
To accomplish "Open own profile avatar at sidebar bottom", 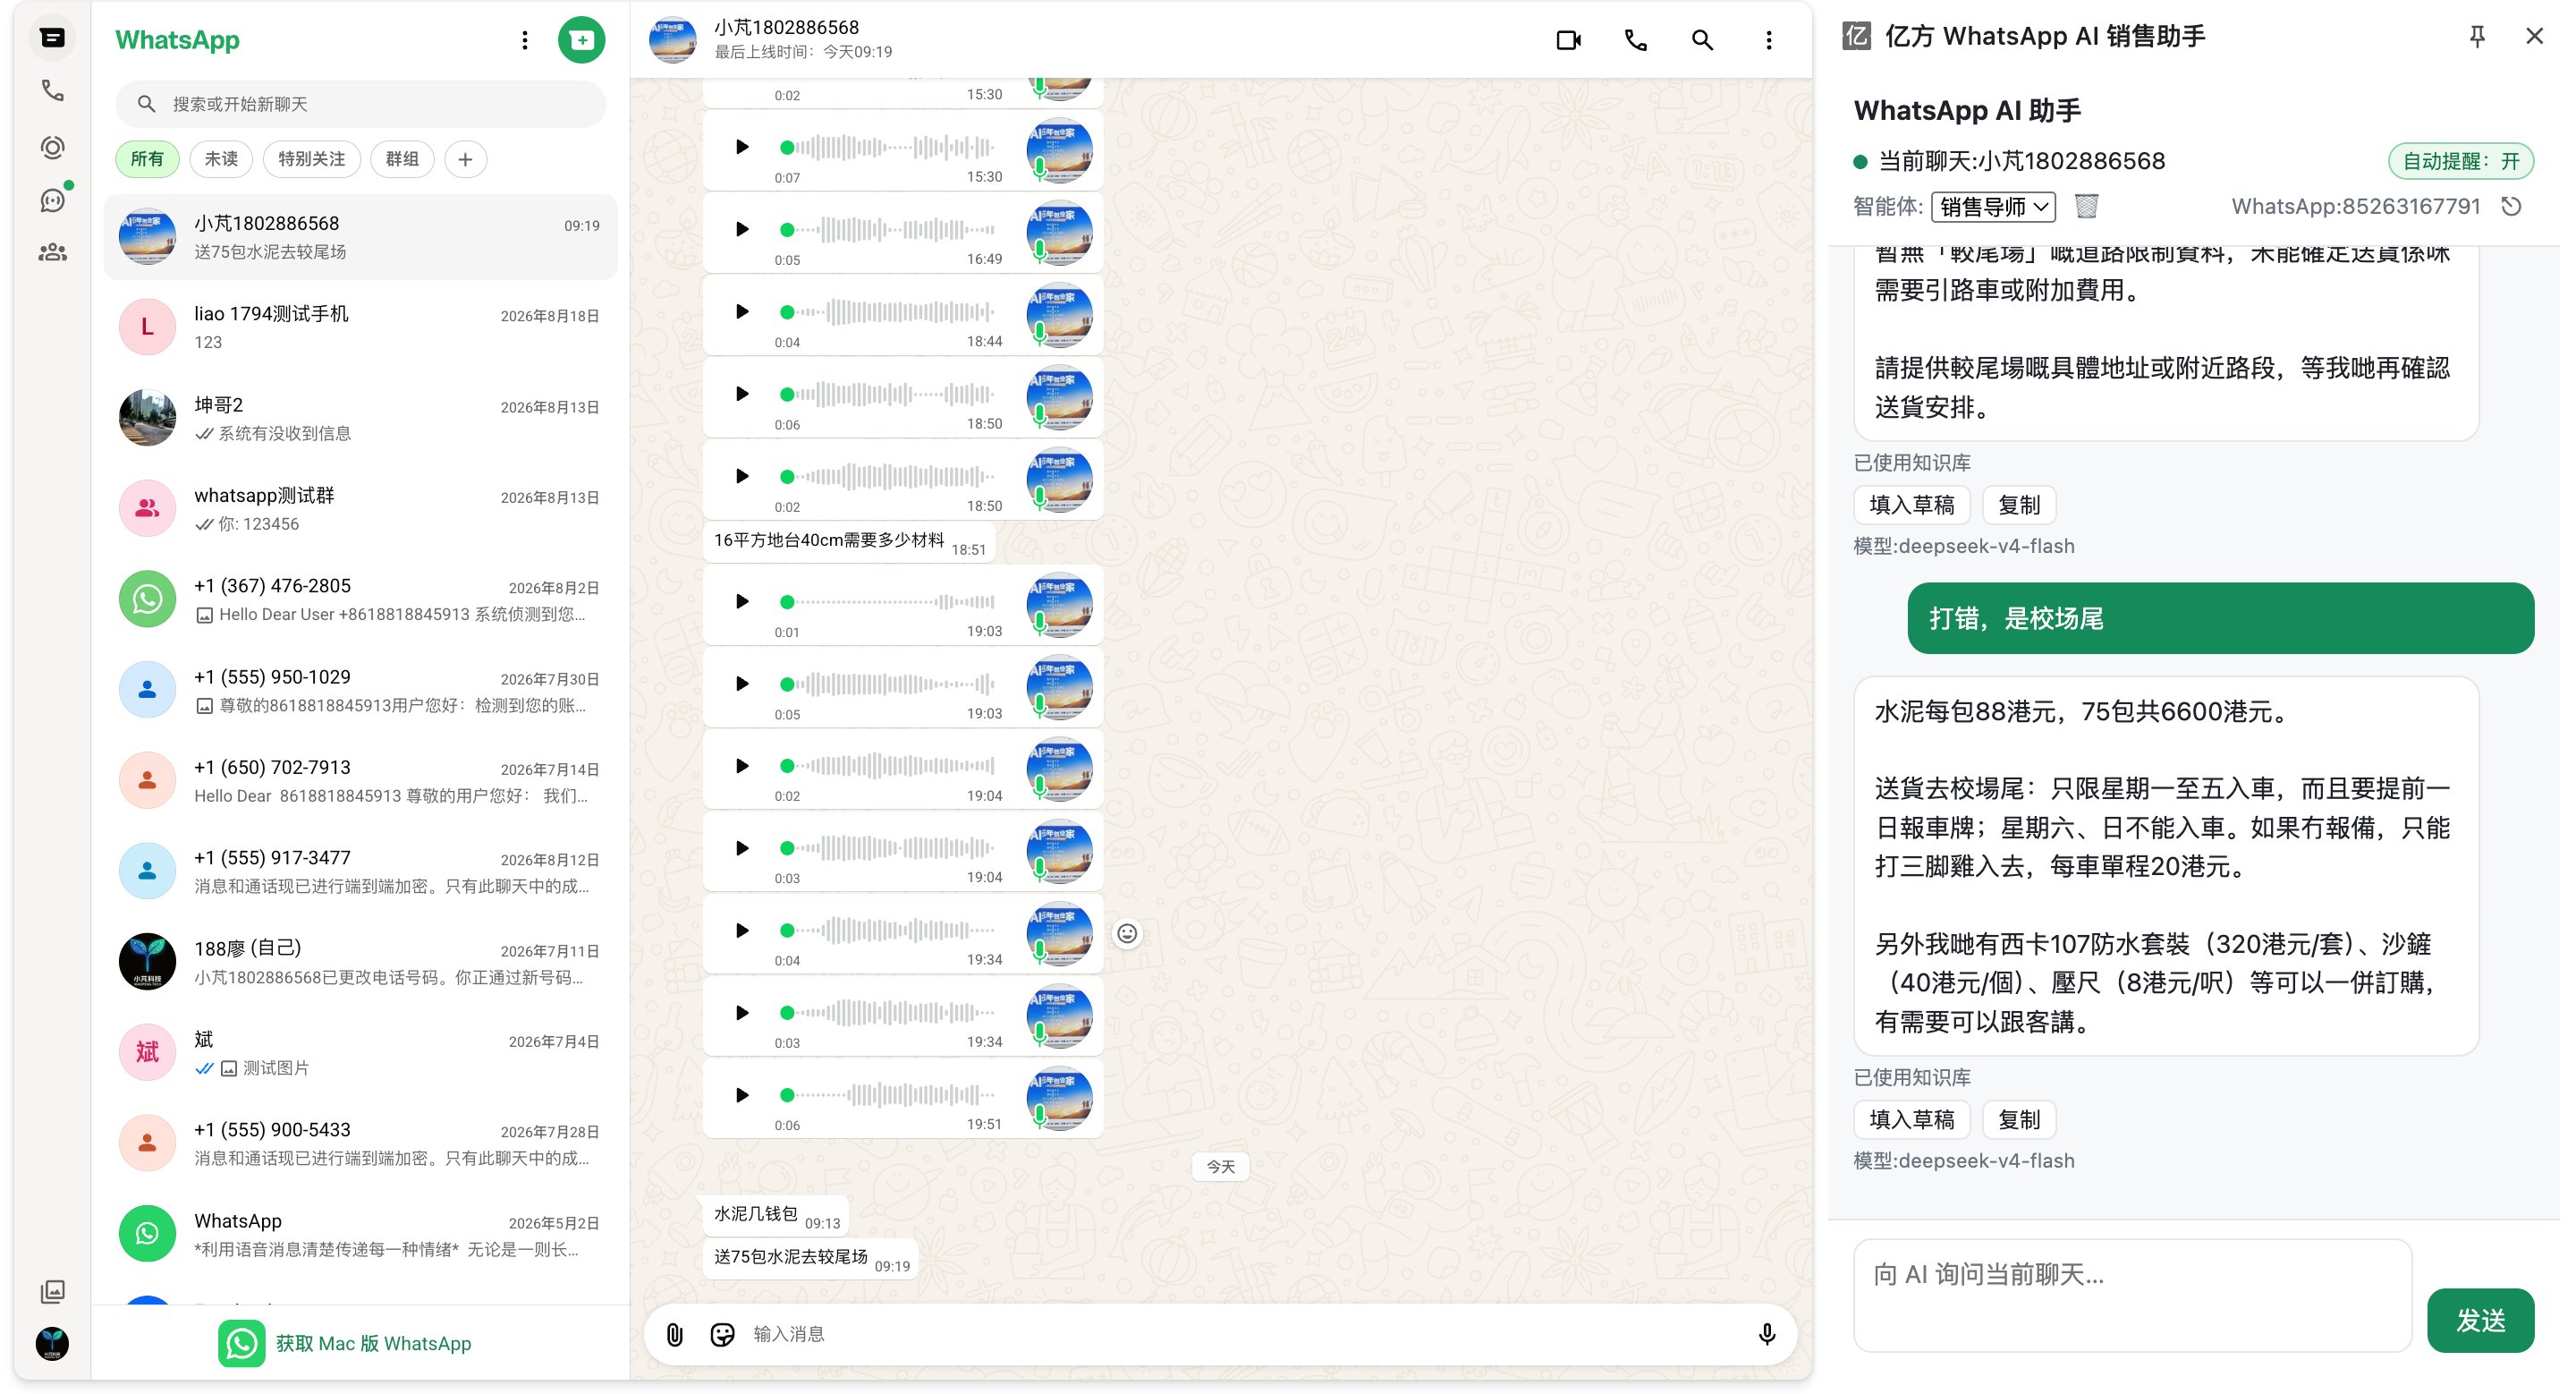I will tap(52, 1343).
